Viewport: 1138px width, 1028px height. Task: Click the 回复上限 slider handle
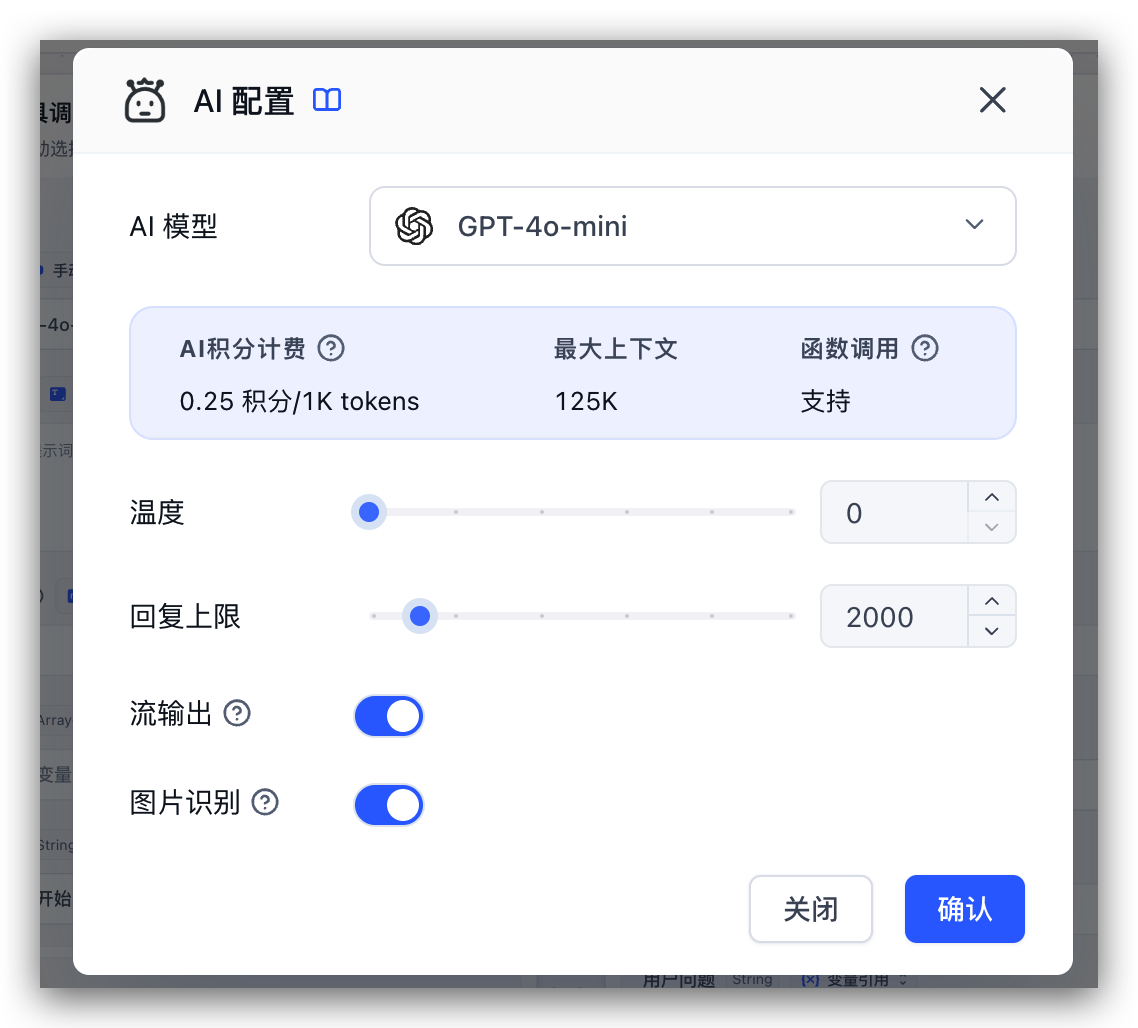[420, 616]
